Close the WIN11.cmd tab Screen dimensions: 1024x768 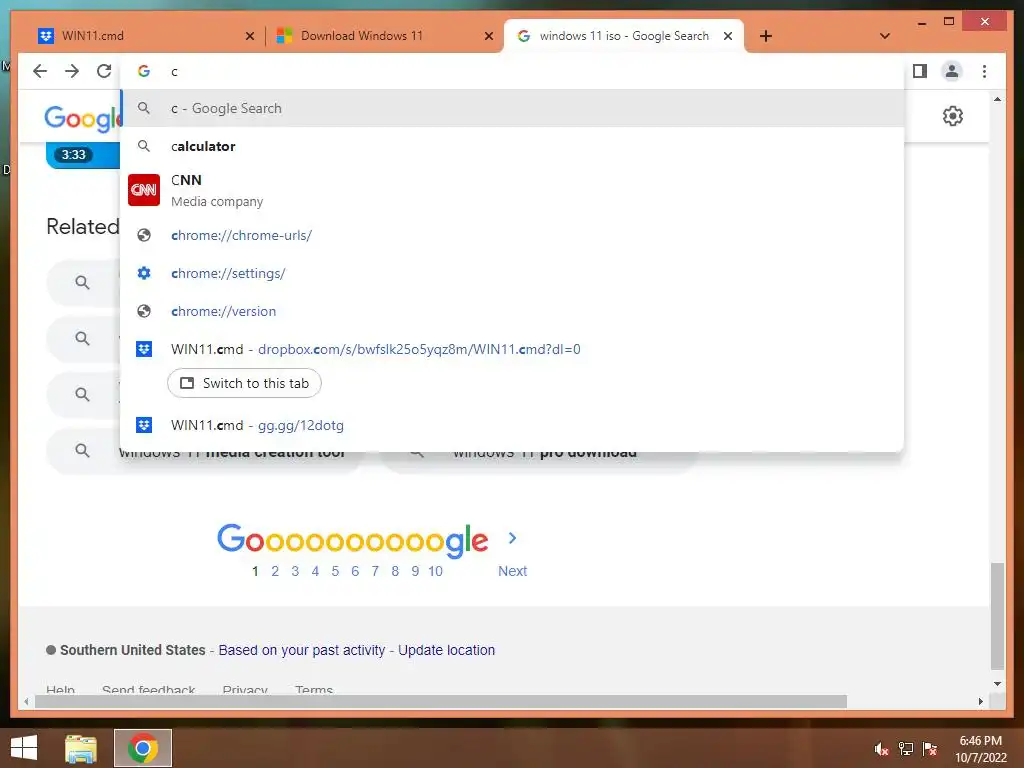point(249,36)
